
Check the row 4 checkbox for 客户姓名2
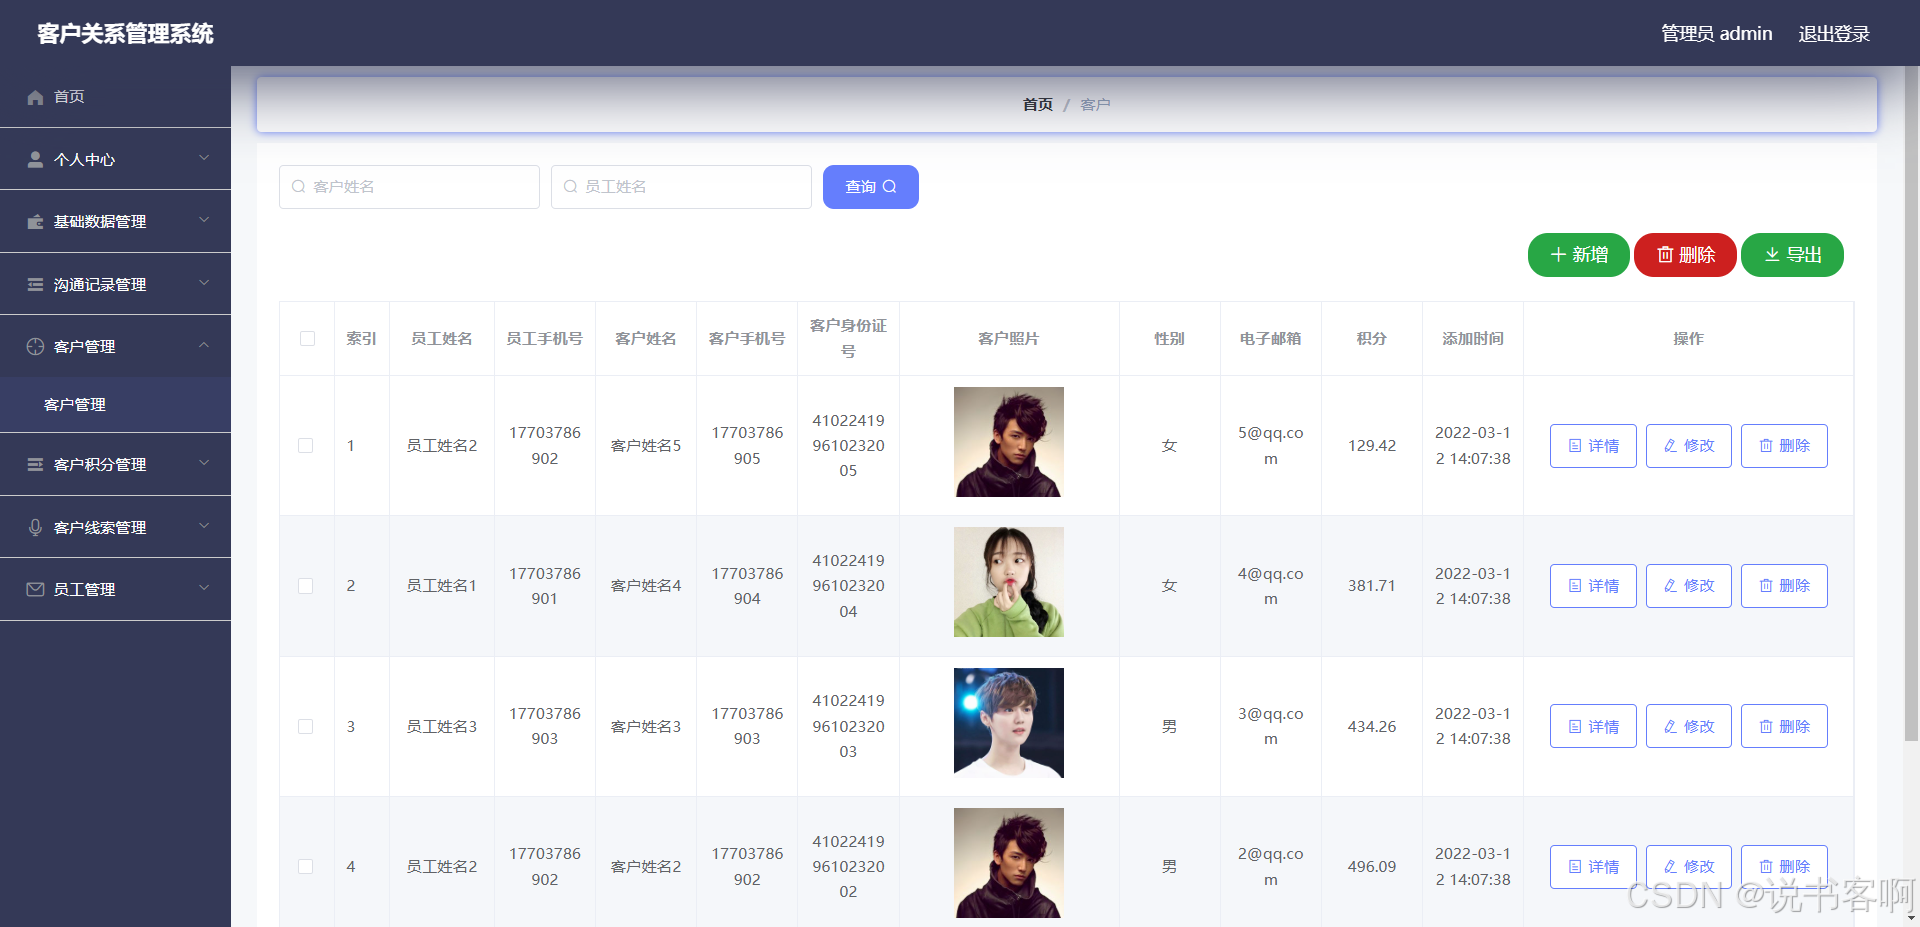coord(306,867)
